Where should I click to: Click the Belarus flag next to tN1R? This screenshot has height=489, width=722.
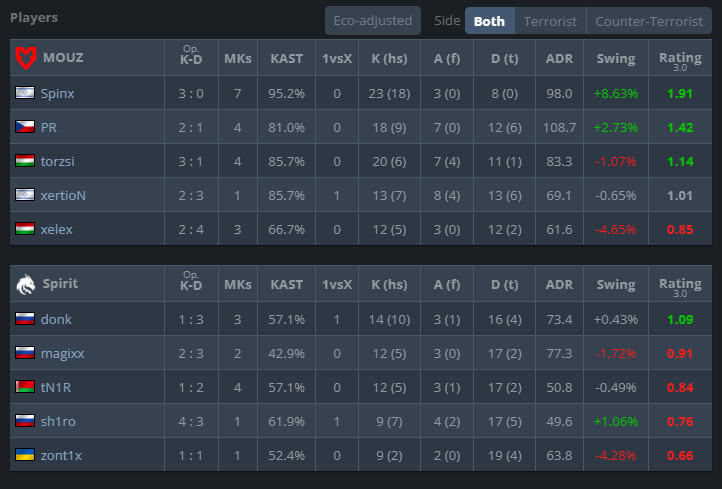[x=25, y=387]
